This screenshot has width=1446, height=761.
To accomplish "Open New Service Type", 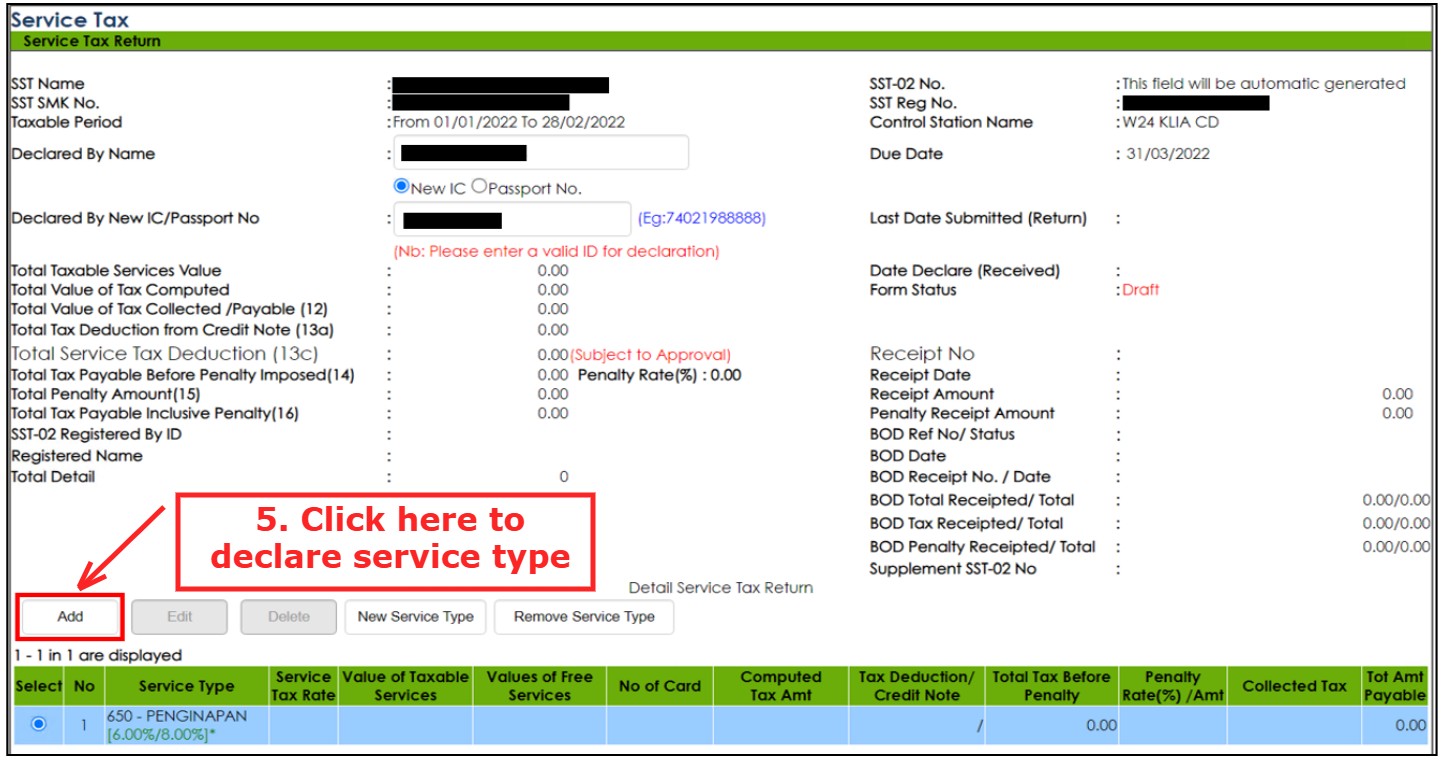I will click(x=415, y=617).
